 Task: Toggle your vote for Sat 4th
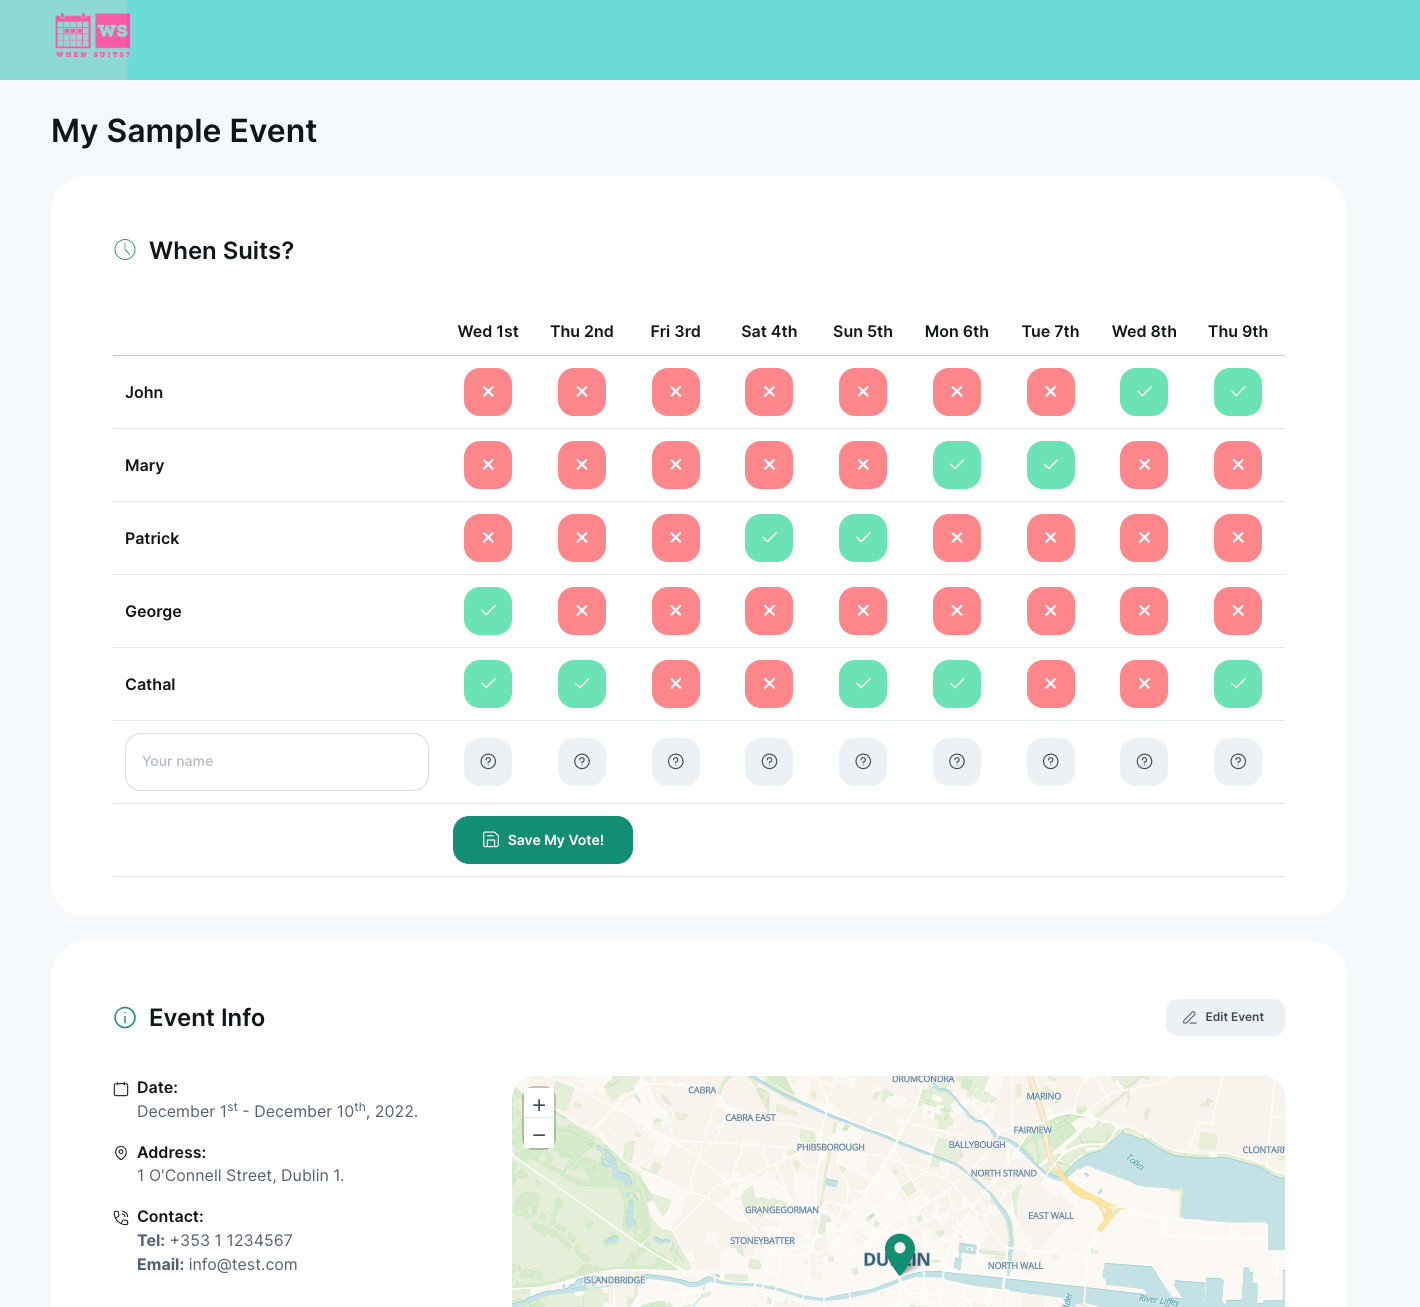coord(769,762)
